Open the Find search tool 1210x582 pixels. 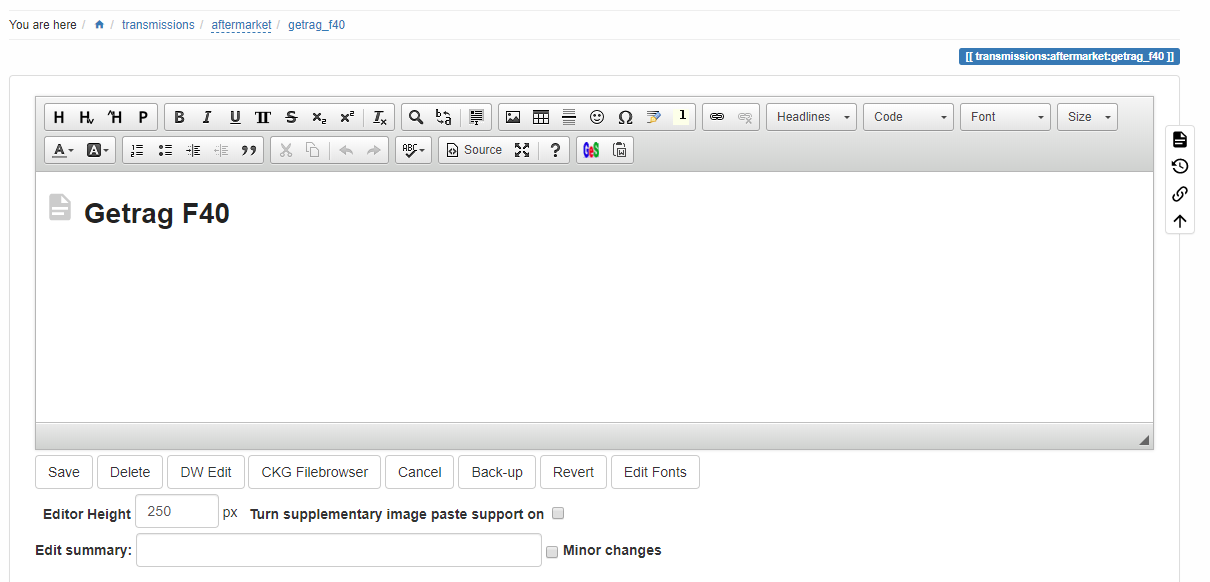pyautogui.click(x=416, y=117)
